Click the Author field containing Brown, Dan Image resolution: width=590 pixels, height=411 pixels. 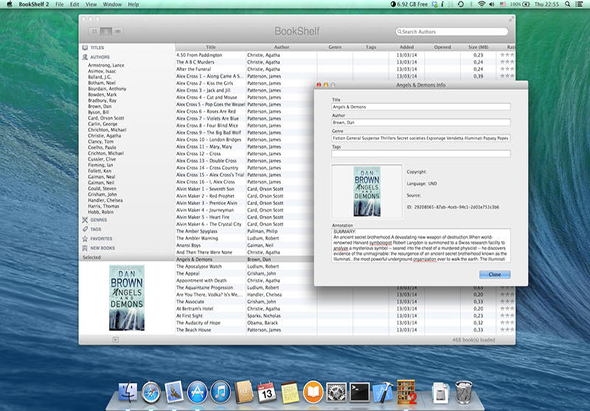(421, 122)
